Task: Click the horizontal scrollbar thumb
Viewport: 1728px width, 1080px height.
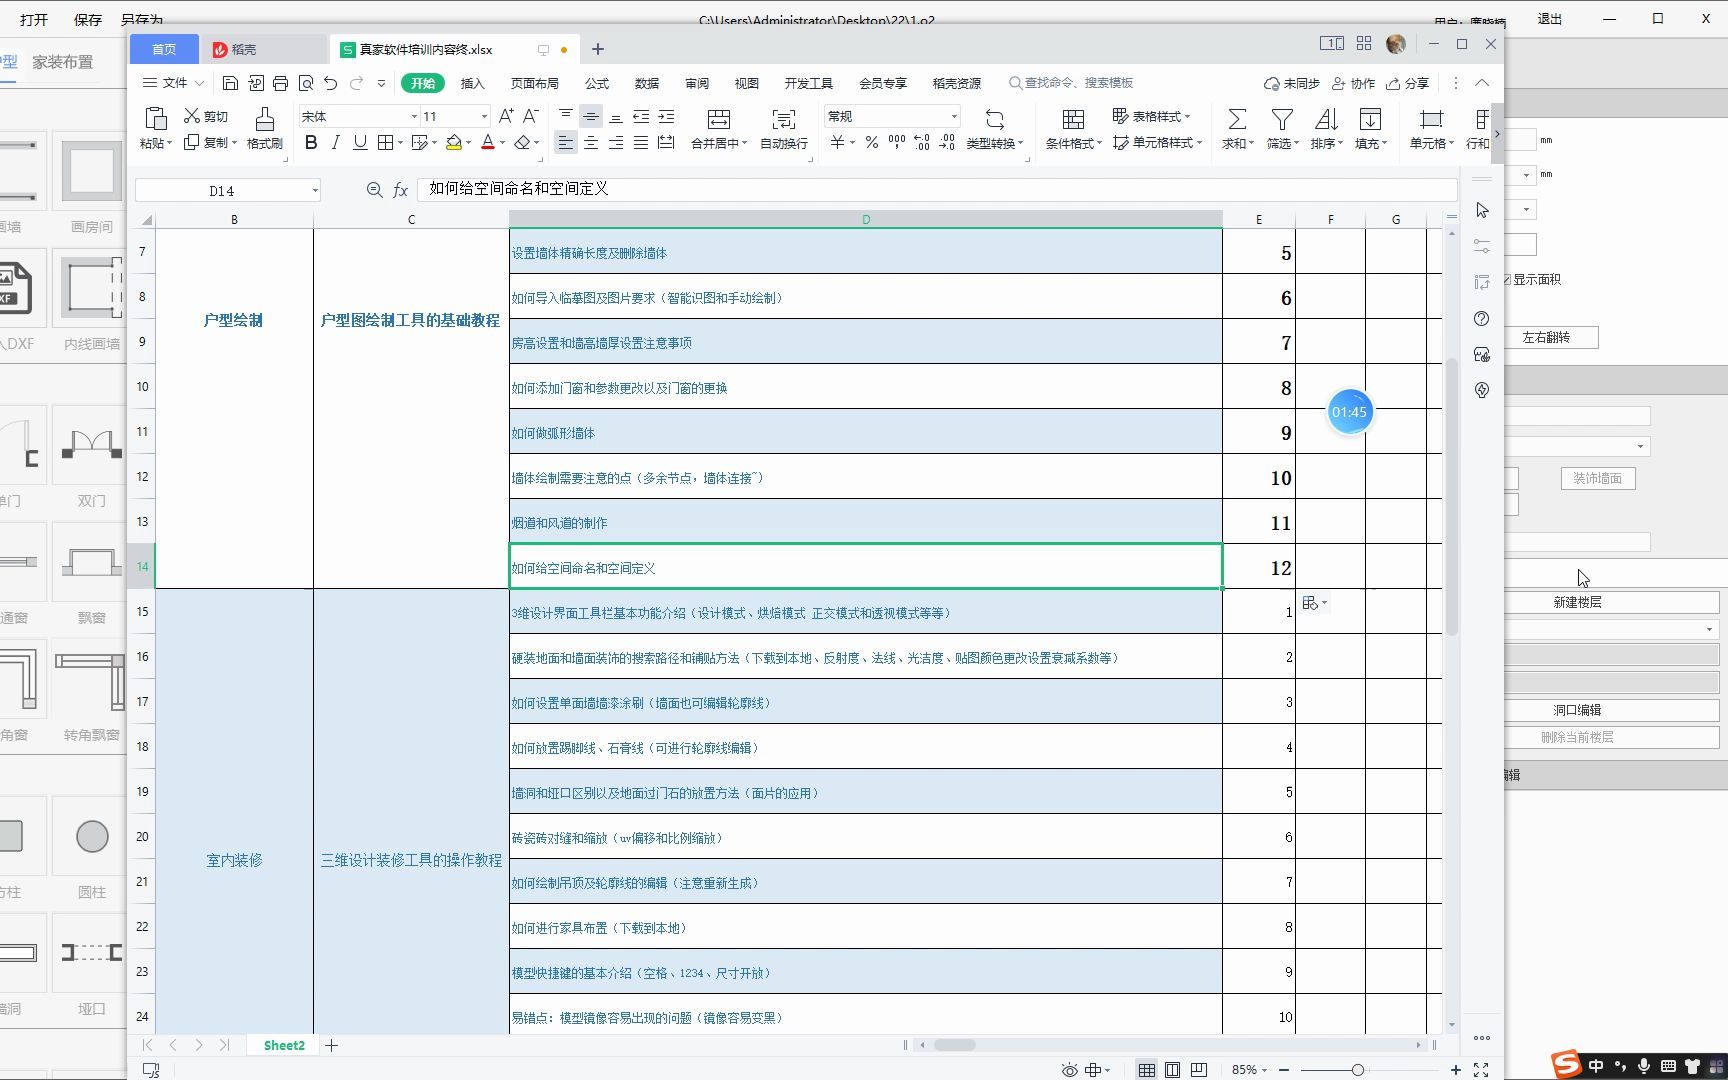Action: [954, 1045]
